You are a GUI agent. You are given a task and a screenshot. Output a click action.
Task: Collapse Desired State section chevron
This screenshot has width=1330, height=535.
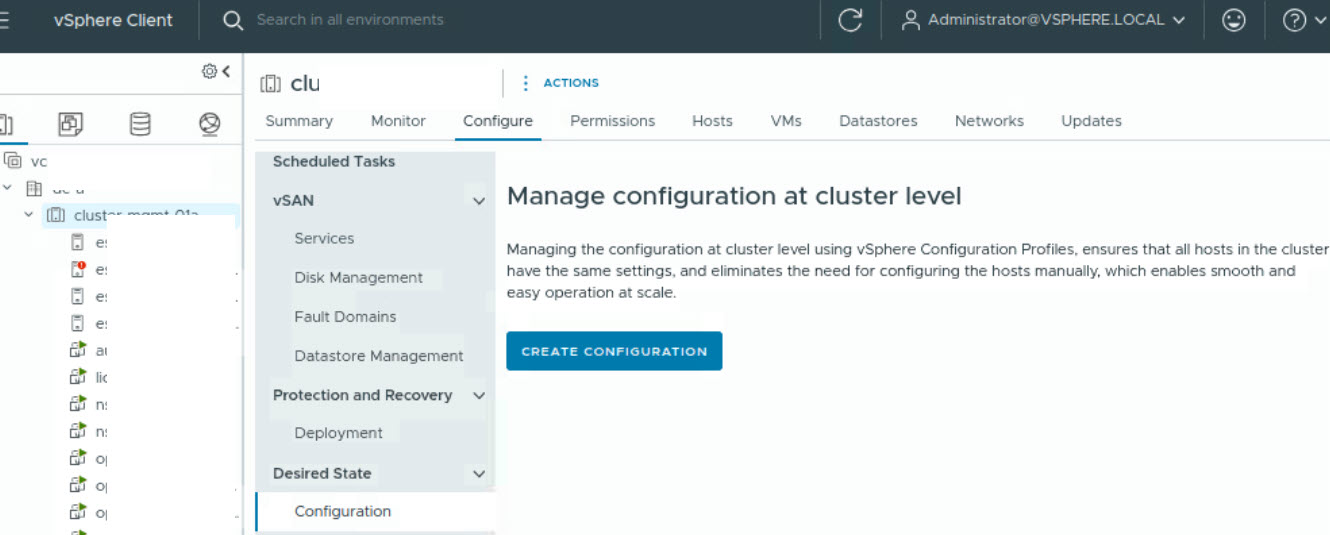pyautogui.click(x=479, y=474)
